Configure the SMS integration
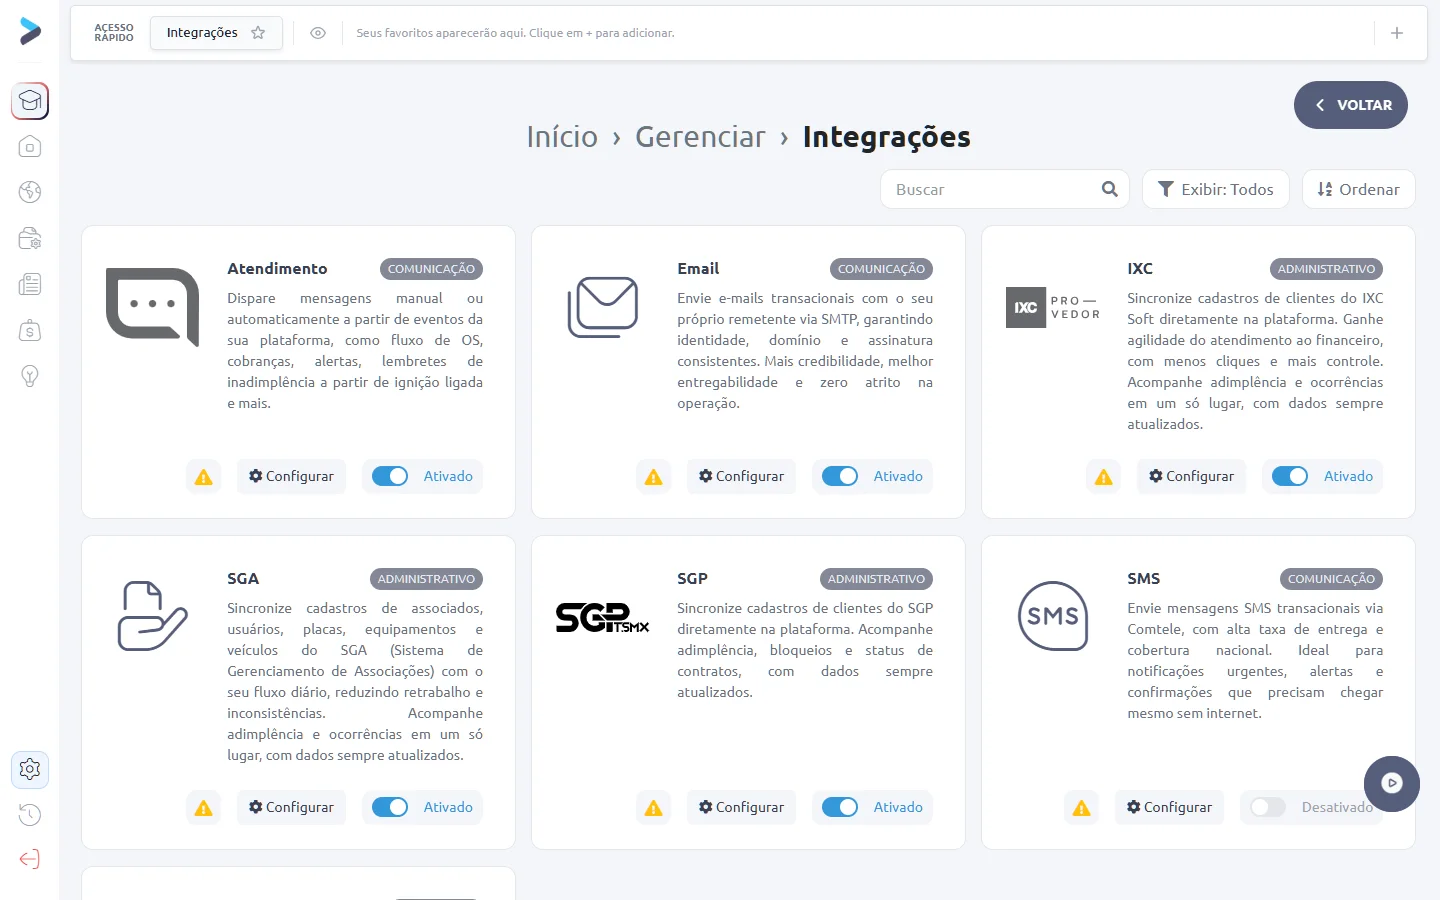This screenshot has height=900, width=1440. point(1169,808)
